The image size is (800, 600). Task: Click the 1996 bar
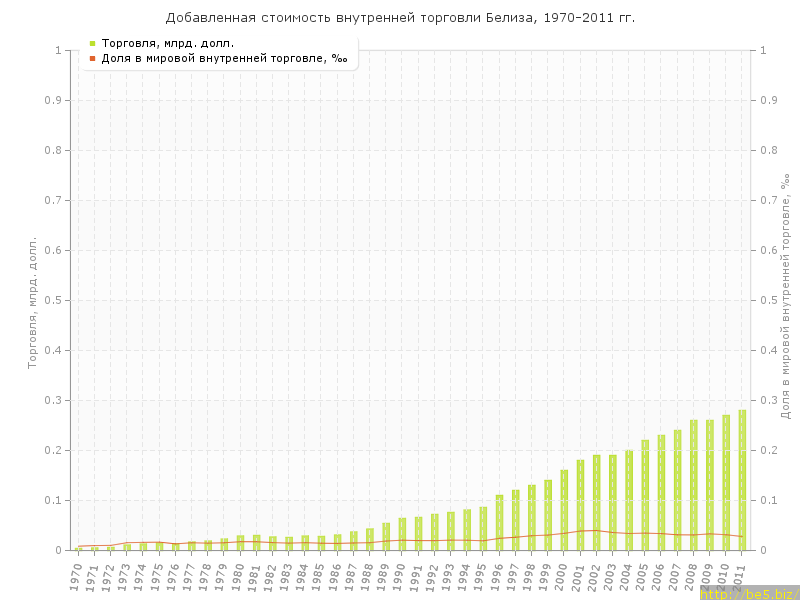(499, 522)
